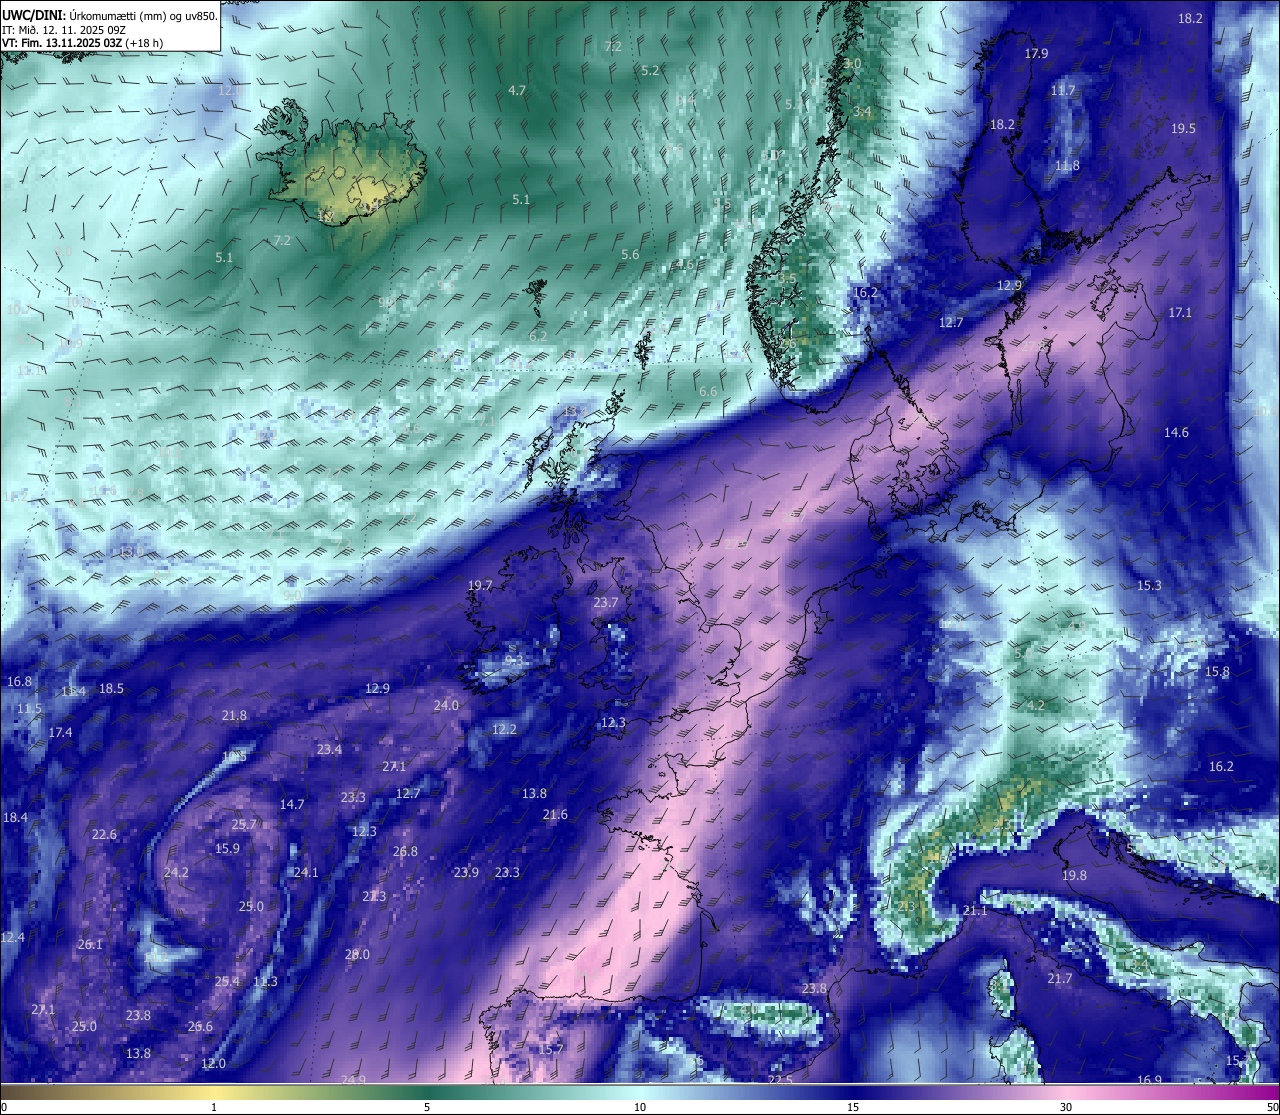Click the 11.5 value label
This screenshot has height=1115, width=1280.
coord(29,708)
